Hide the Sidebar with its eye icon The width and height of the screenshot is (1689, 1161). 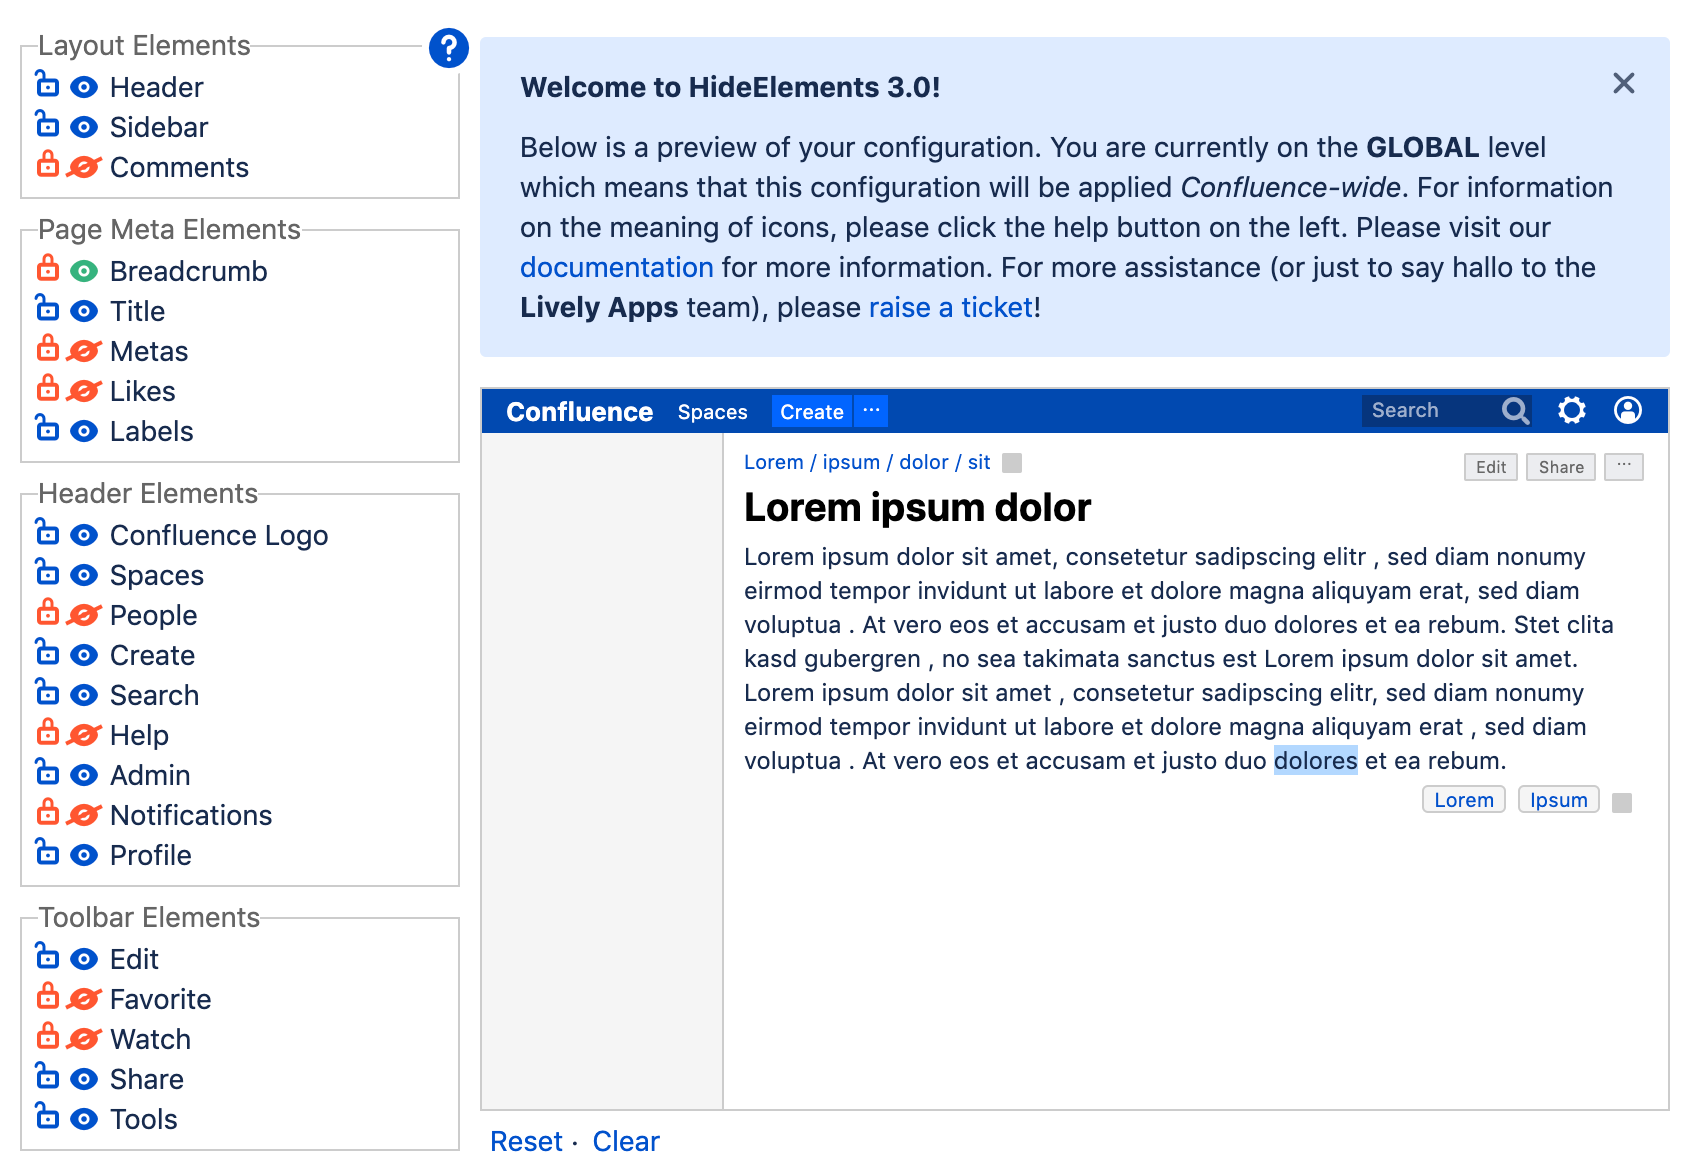click(84, 127)
